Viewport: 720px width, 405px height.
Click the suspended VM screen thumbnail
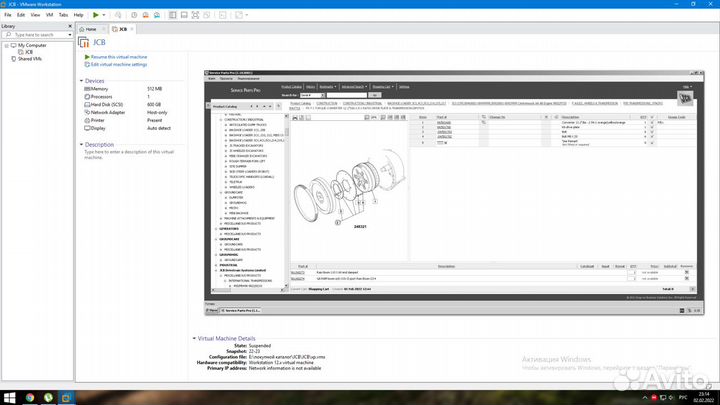(452, 192)
